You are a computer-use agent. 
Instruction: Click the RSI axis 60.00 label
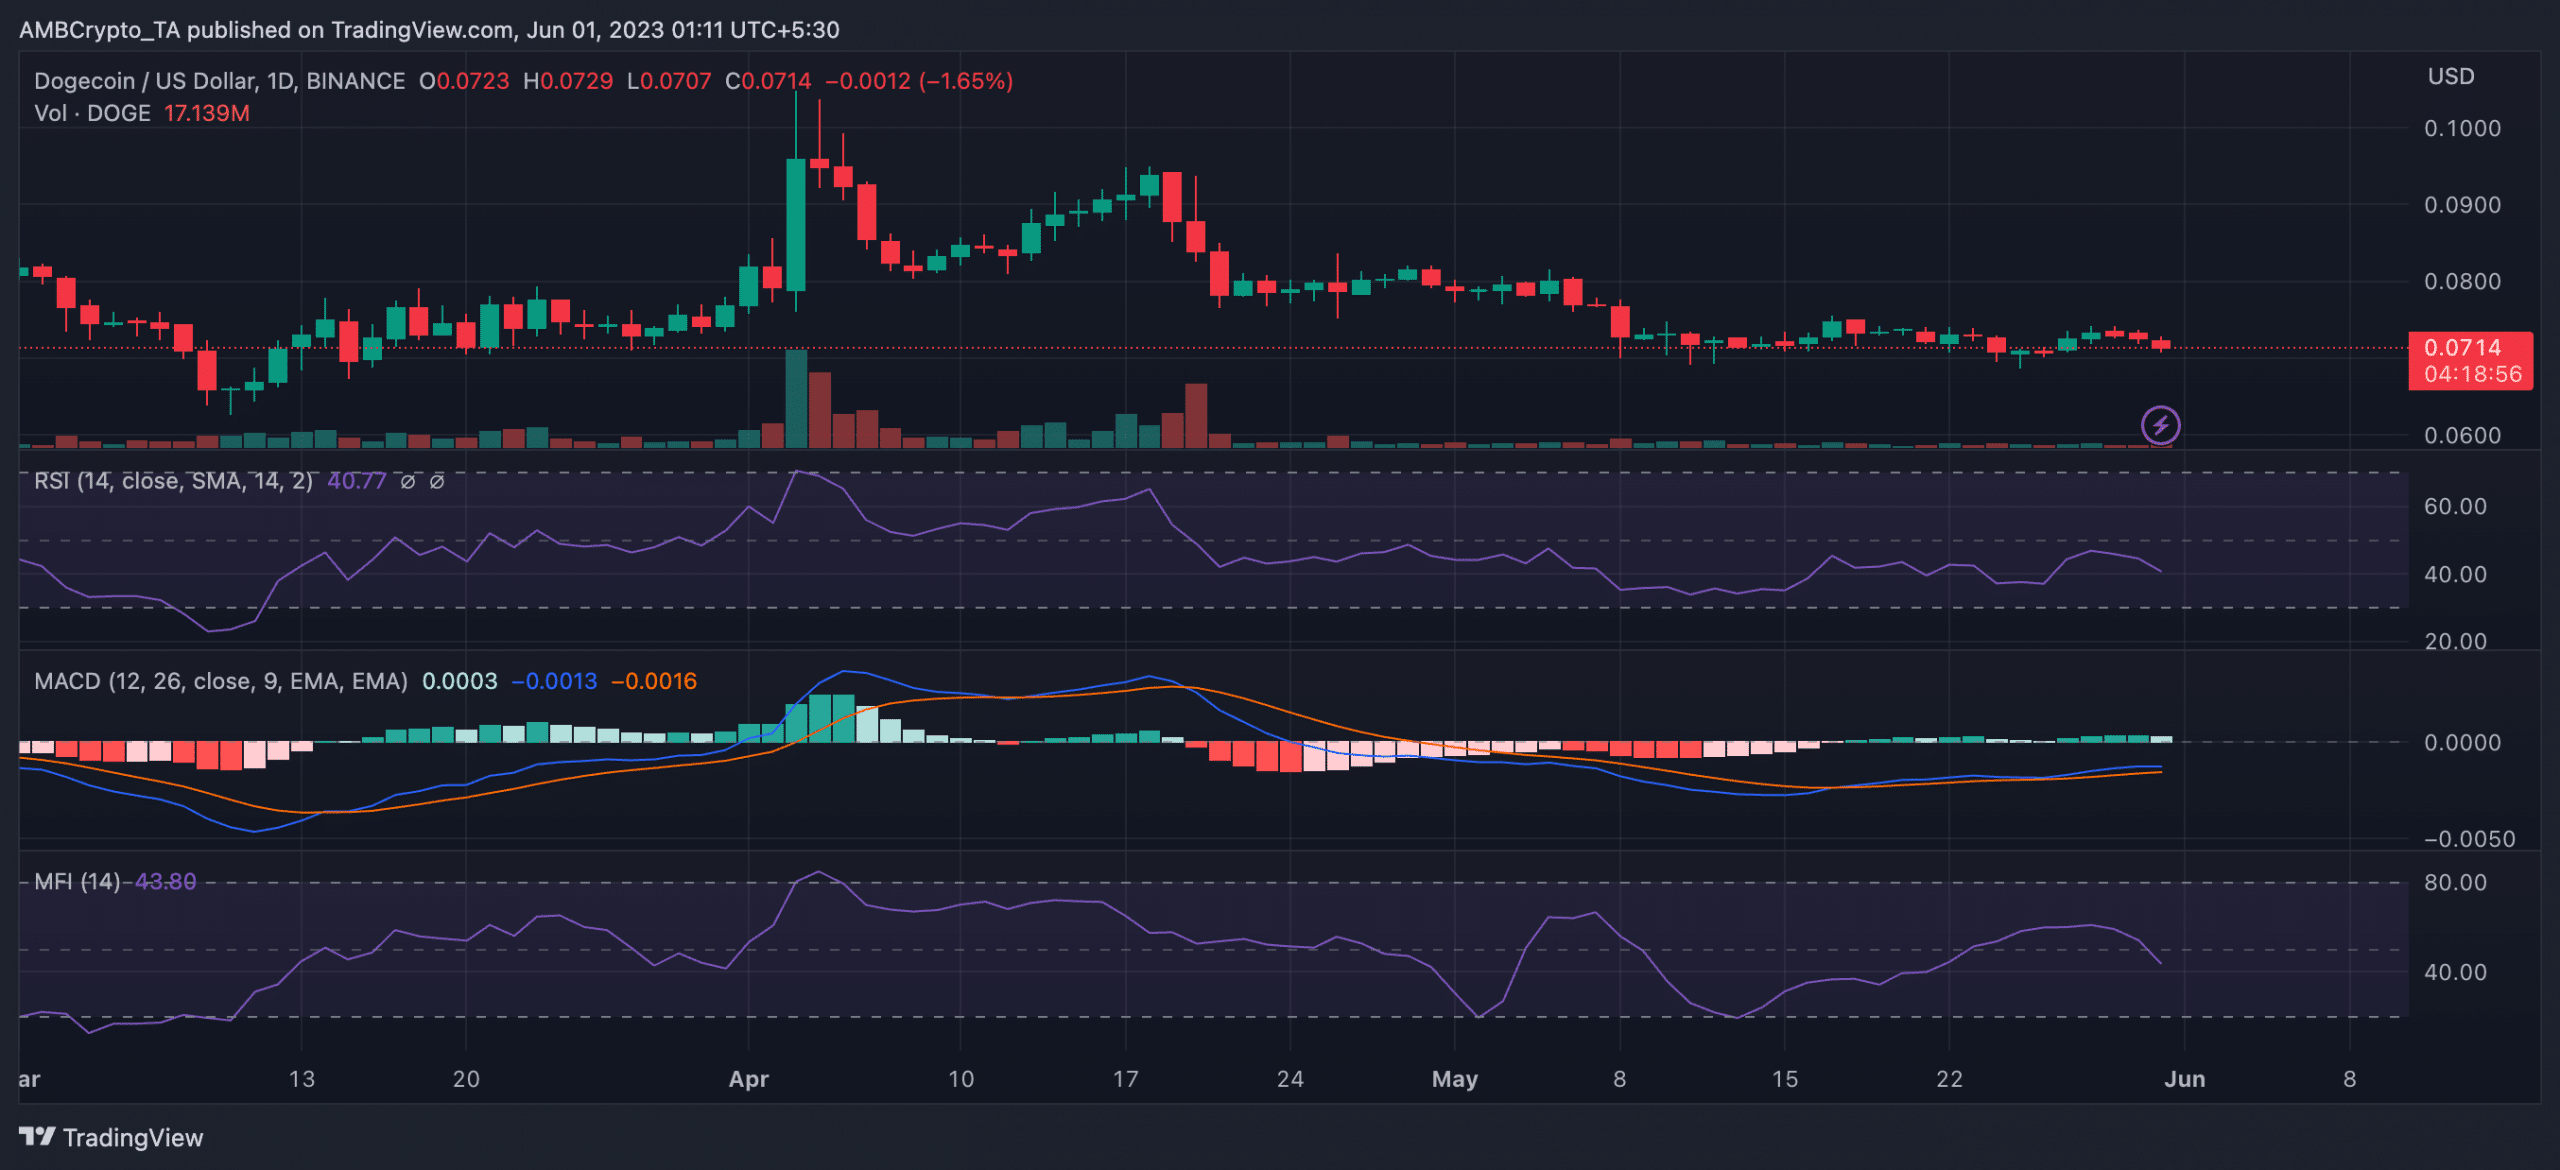[x=2455, y=506]
